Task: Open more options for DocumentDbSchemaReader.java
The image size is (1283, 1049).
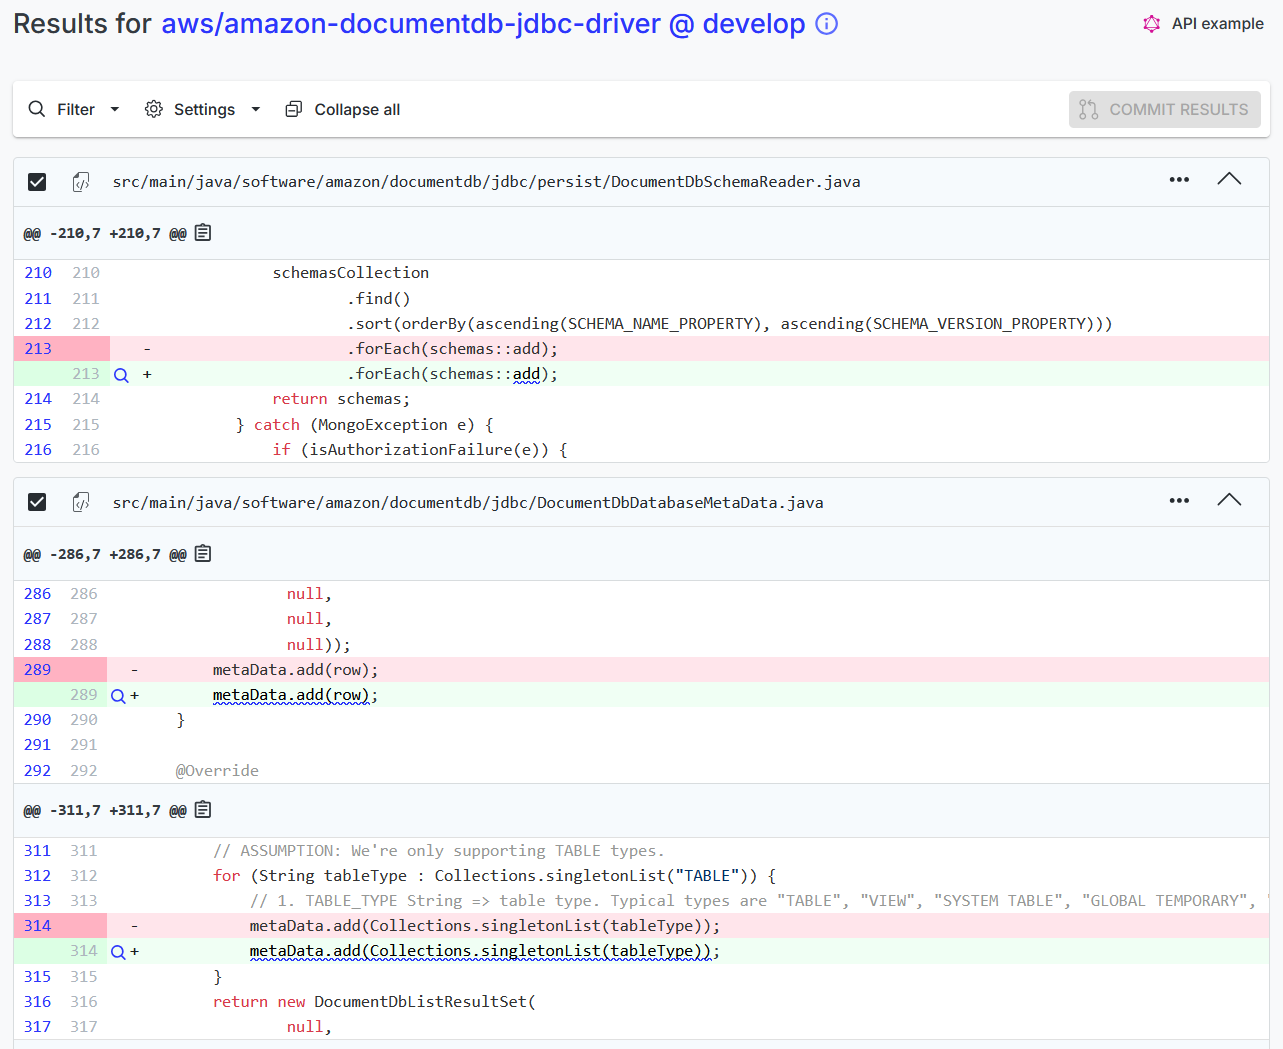Action: tap(1179, 180)
